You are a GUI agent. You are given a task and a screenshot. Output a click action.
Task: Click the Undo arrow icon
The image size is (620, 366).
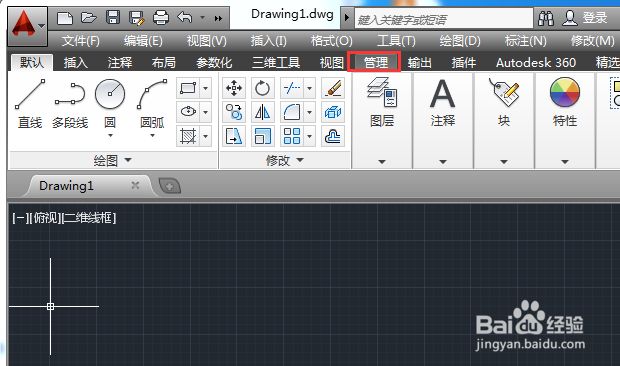click(185, 18)
